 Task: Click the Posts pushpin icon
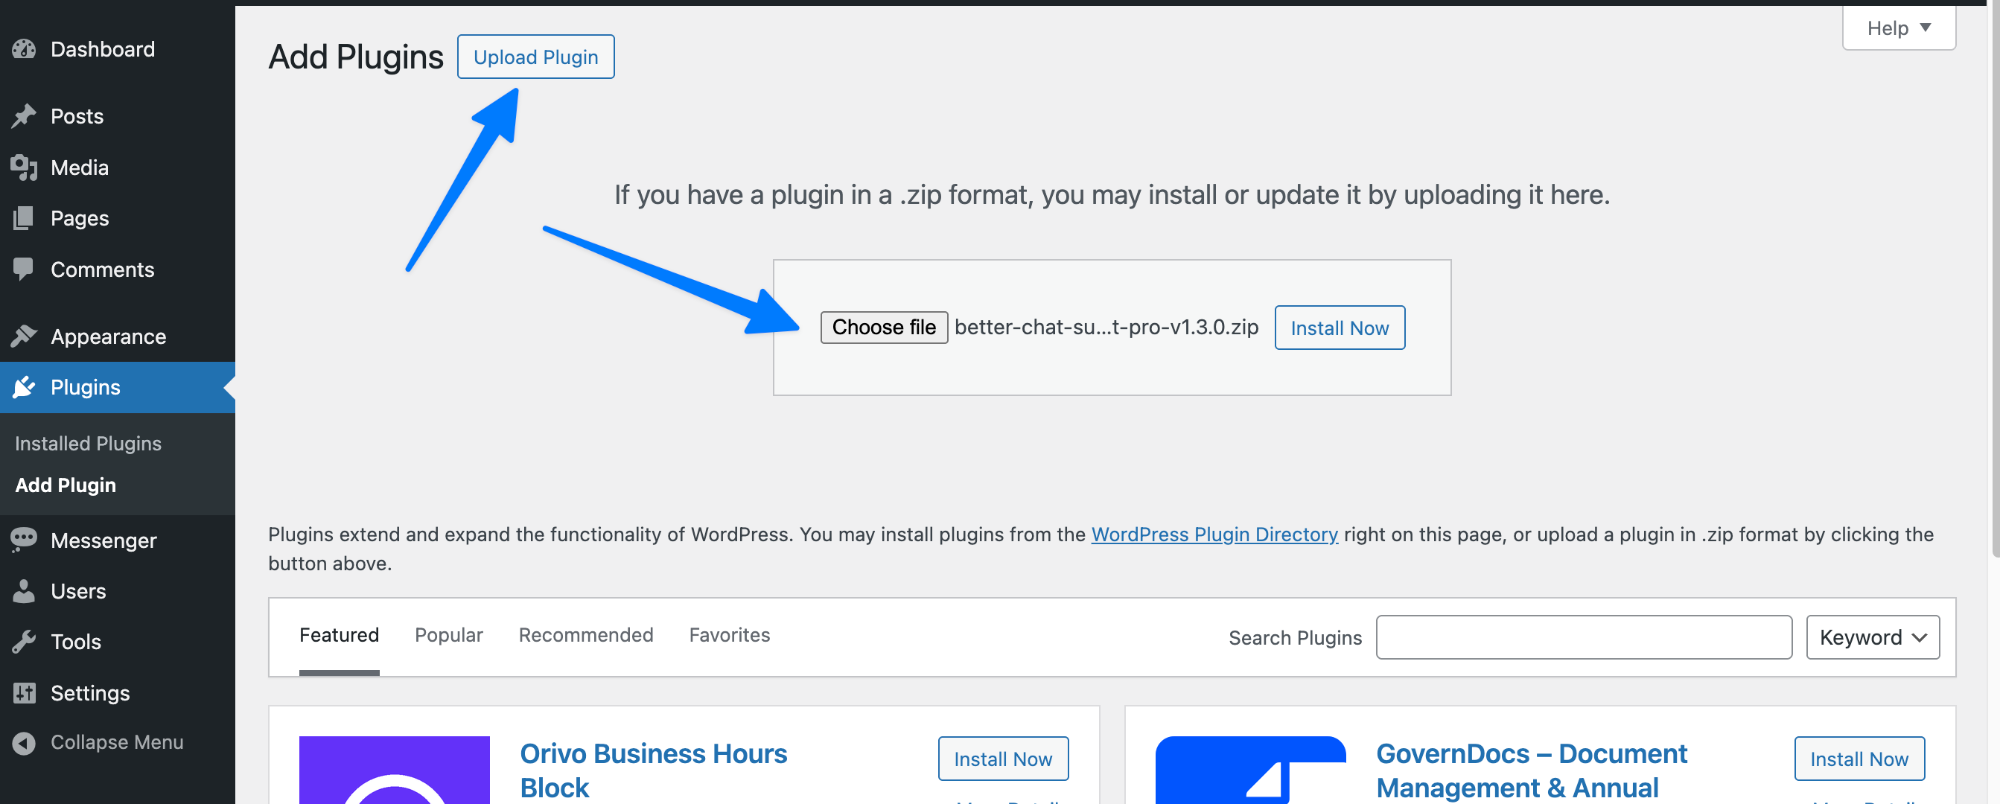24,116
